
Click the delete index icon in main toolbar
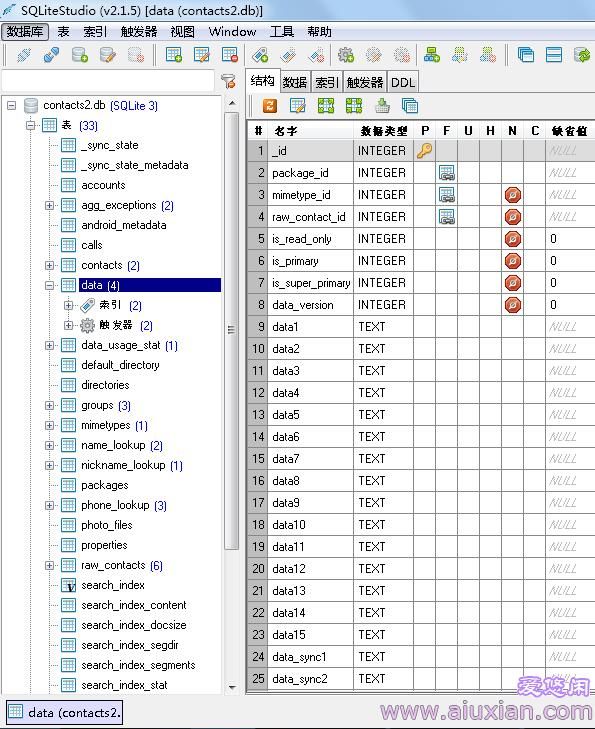pos(317,55)
